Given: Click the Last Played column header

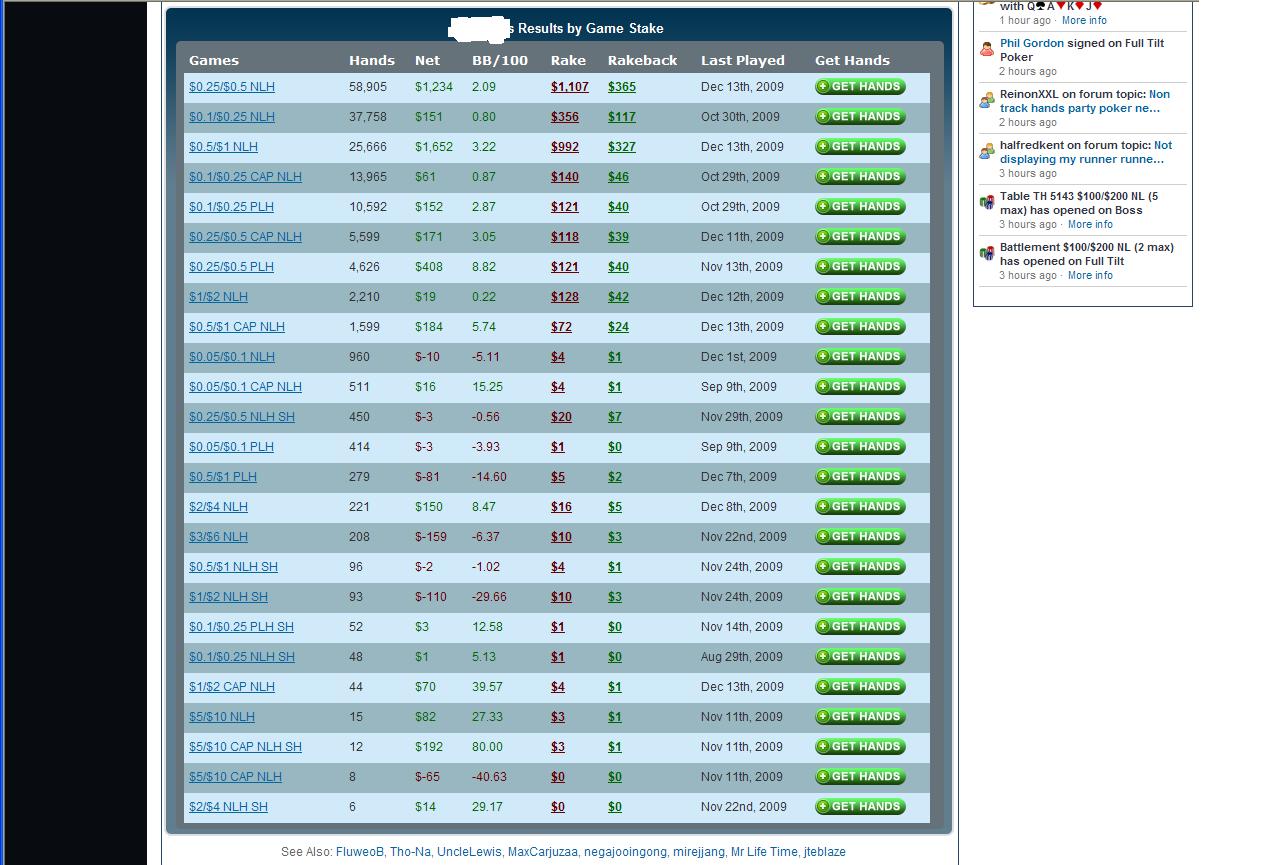Looking at the screenshot, I should coord(742,60).
